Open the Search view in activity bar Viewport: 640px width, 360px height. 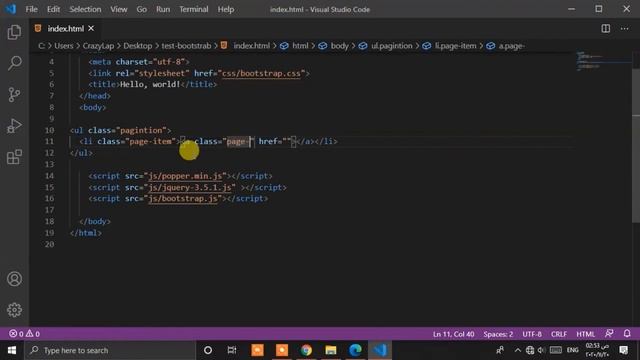(14, 63)
